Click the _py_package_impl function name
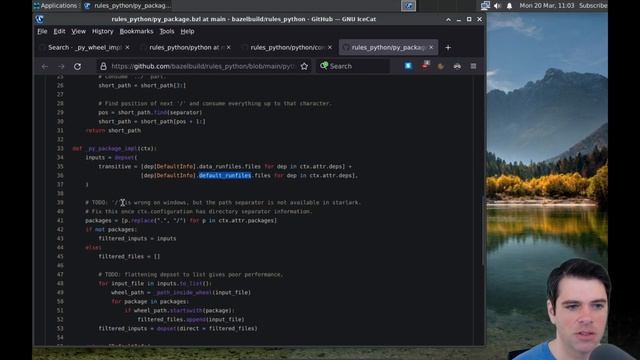Image resolution: width=640 pixels, height=360 pixels. coord(112,149)
